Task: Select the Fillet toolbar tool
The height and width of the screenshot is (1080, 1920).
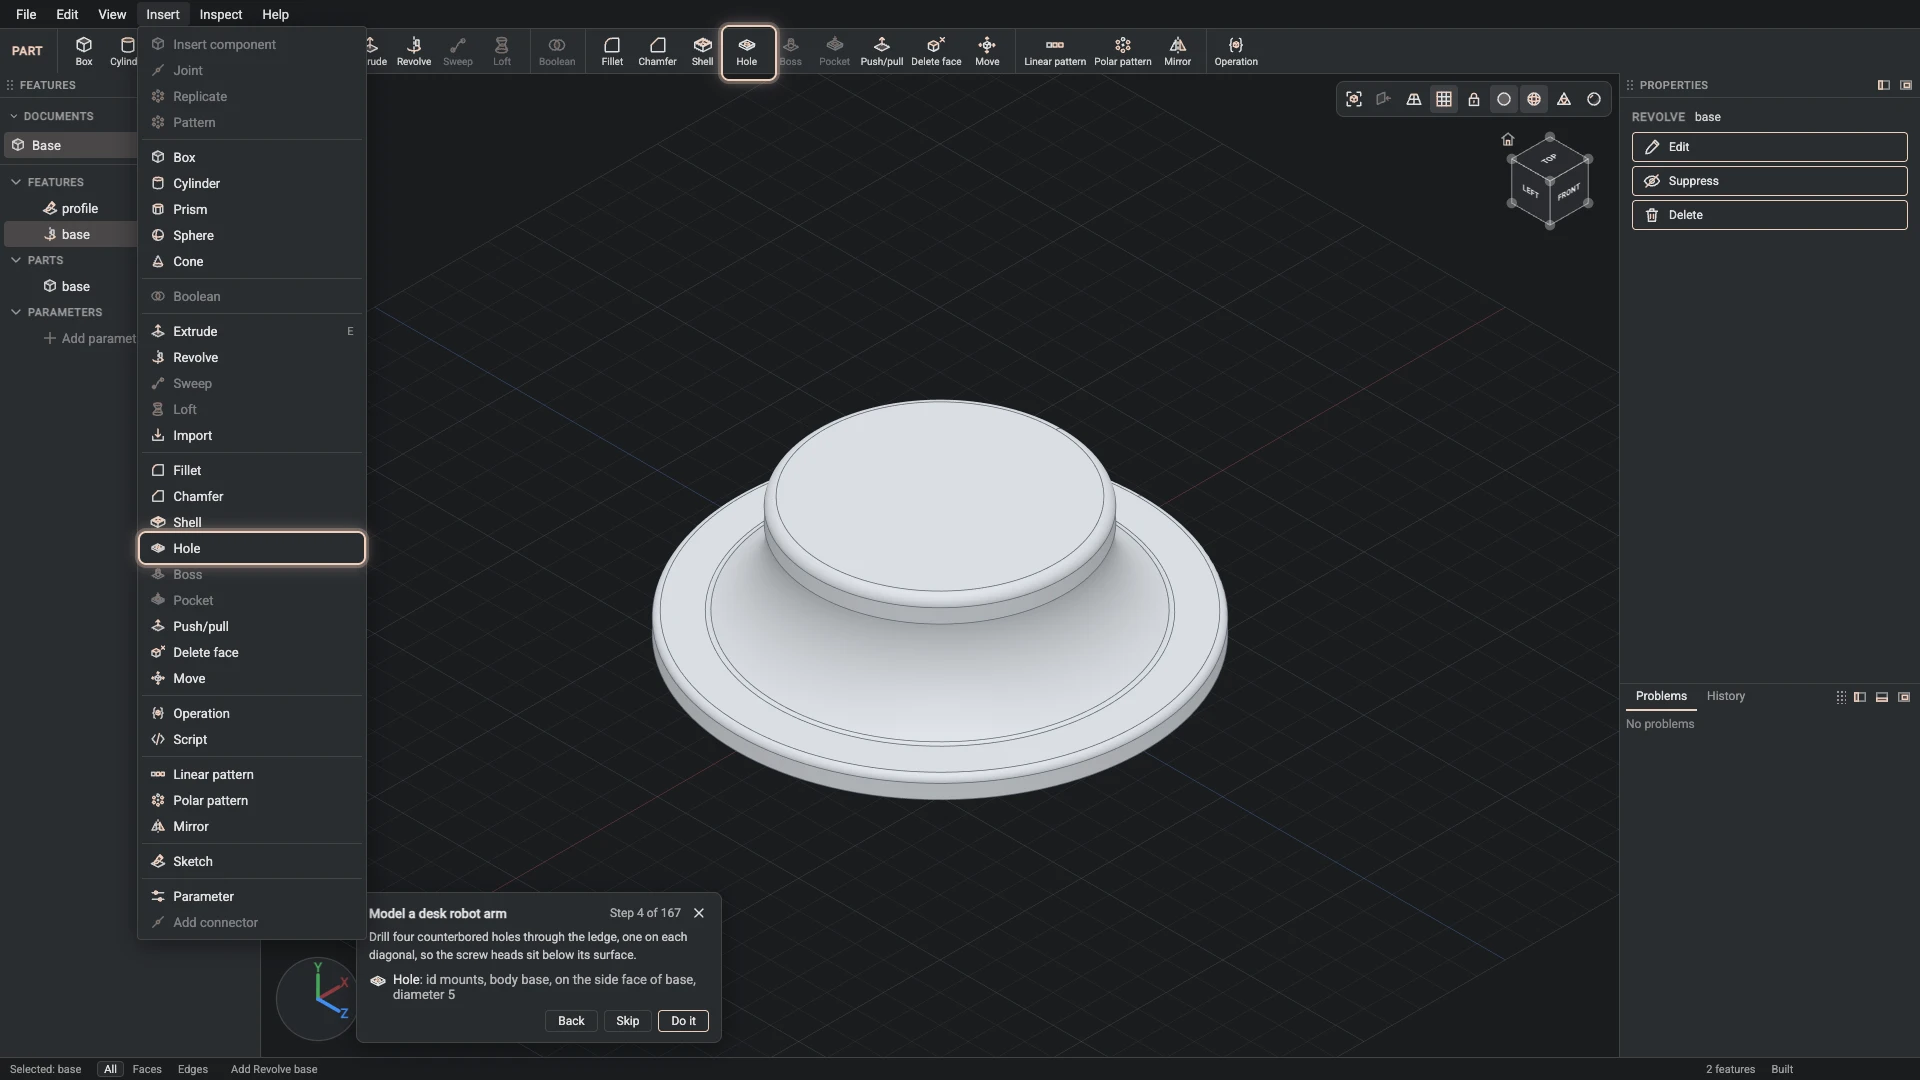Action: click(x=612, y=52)
